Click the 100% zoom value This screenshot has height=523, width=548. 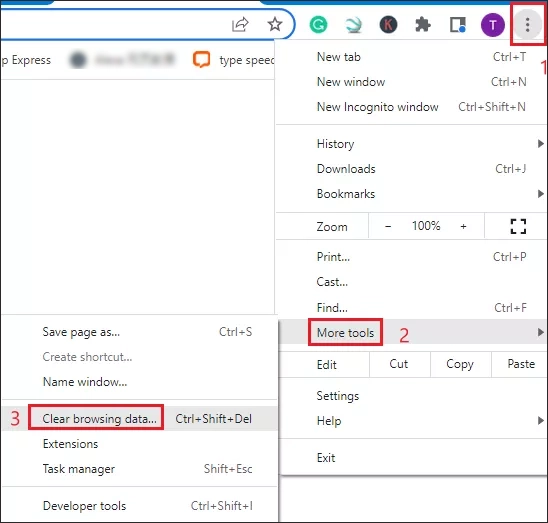point(426,226)
